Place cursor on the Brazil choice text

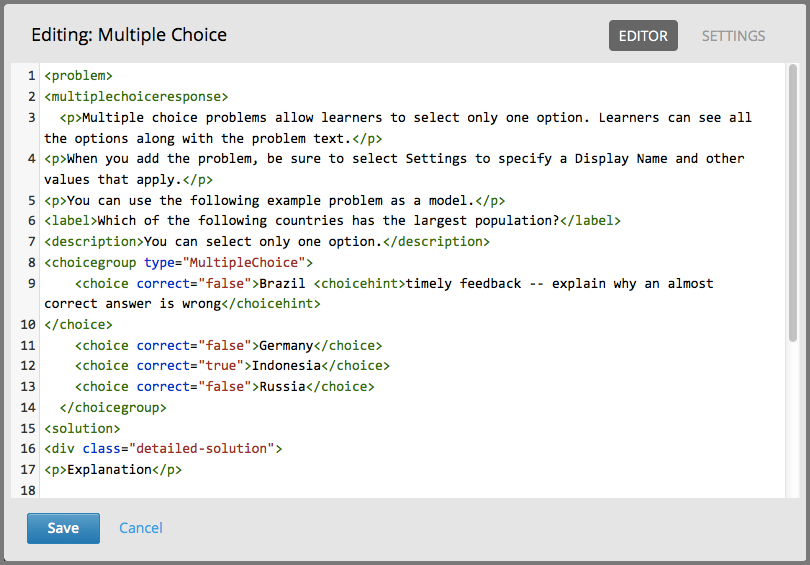282,284
